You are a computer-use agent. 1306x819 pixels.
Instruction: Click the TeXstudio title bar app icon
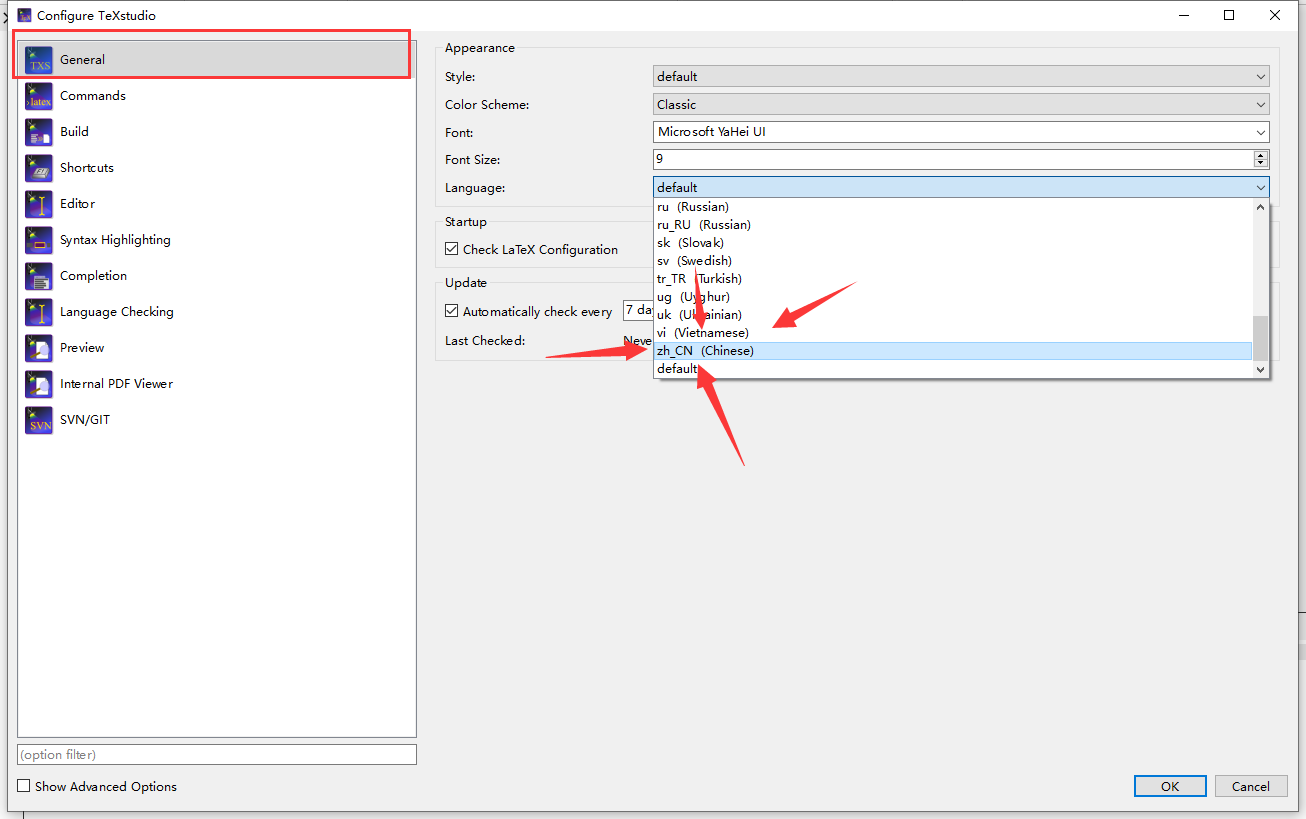click(x=25, y=15)
